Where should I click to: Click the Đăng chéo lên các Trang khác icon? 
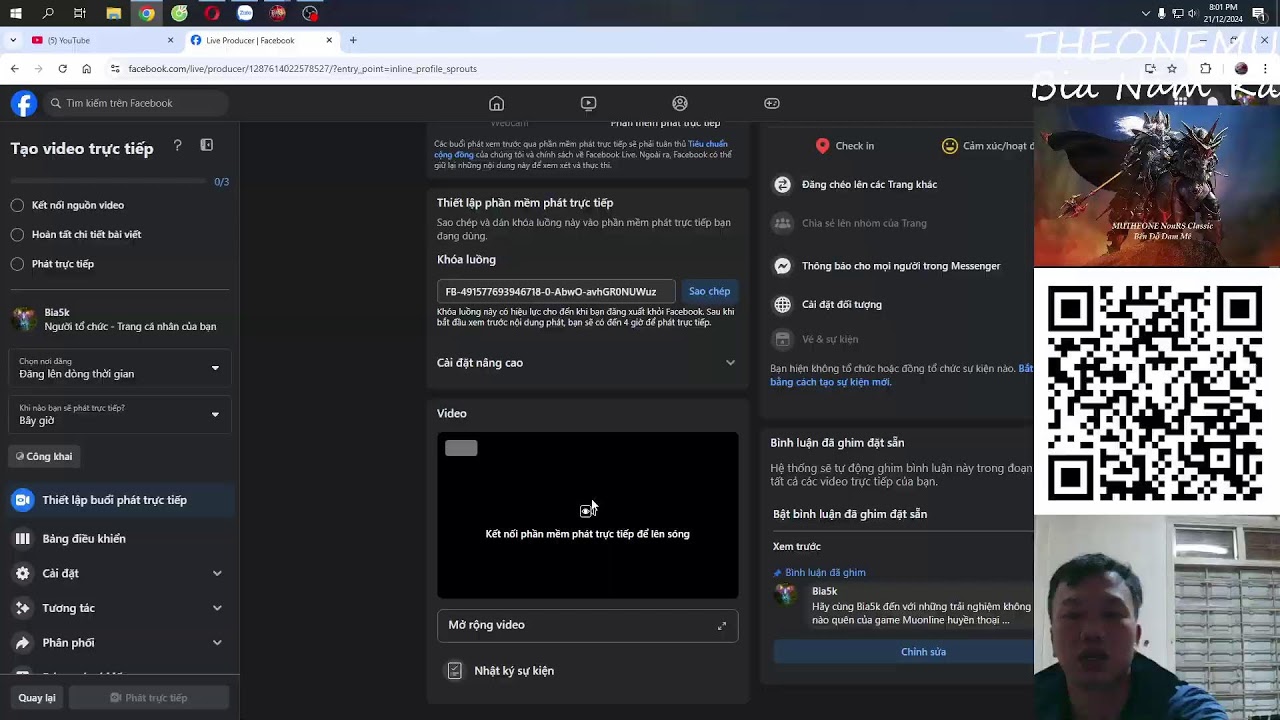783,184
